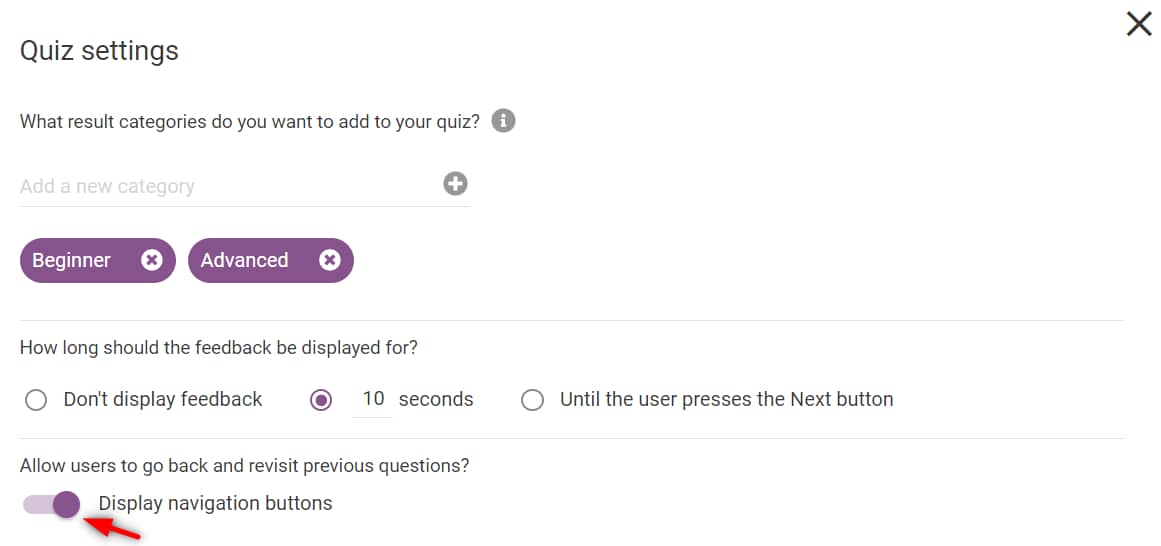
Task: Focus the Add a new category field
Action: pos(230,186)
